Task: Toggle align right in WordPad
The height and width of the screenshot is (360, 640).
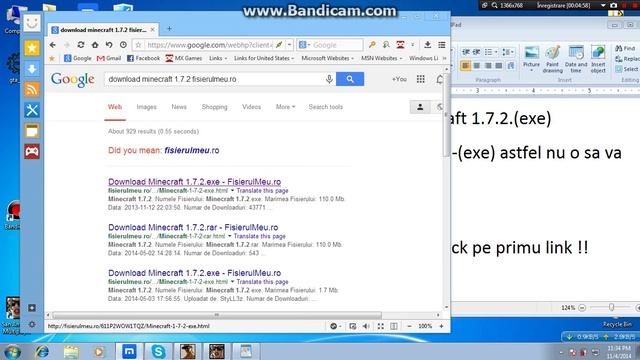Action: click(x=488, y=66)
